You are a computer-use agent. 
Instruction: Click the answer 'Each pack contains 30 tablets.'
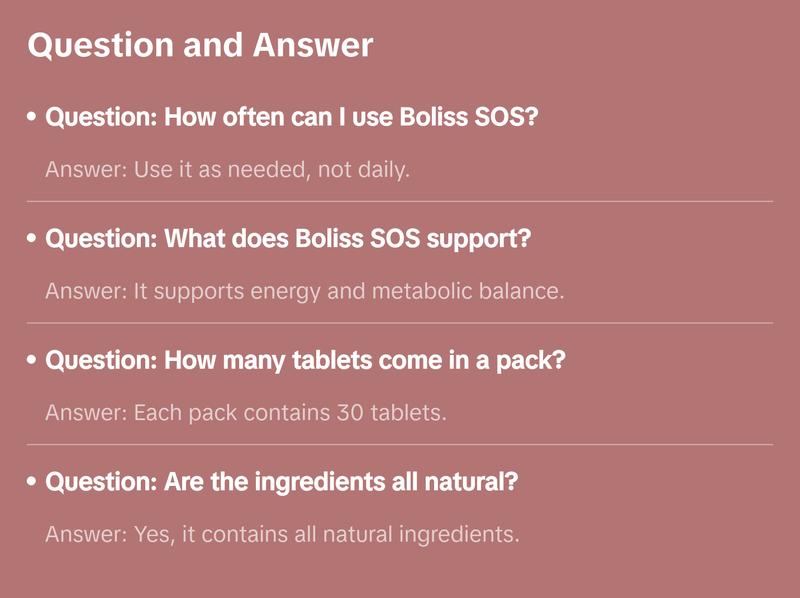pos(245,412)
